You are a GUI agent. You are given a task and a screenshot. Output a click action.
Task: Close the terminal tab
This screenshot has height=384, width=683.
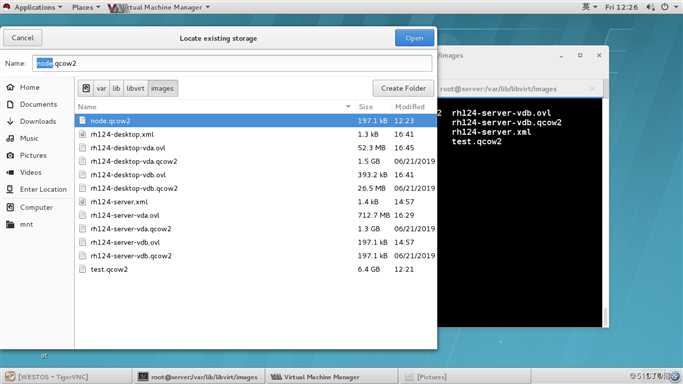click(x=592, y=89)
